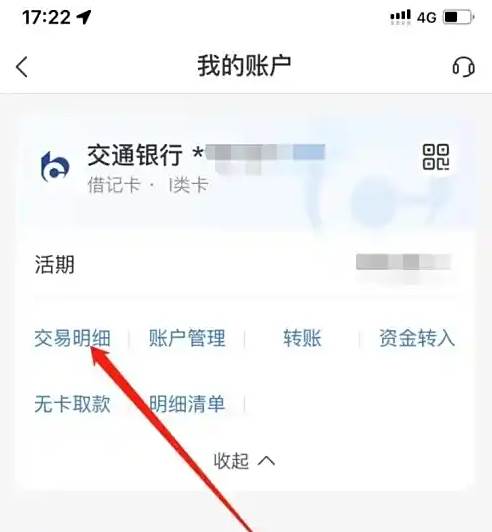Tap the upward chevron beside 收起

point(266,461)
